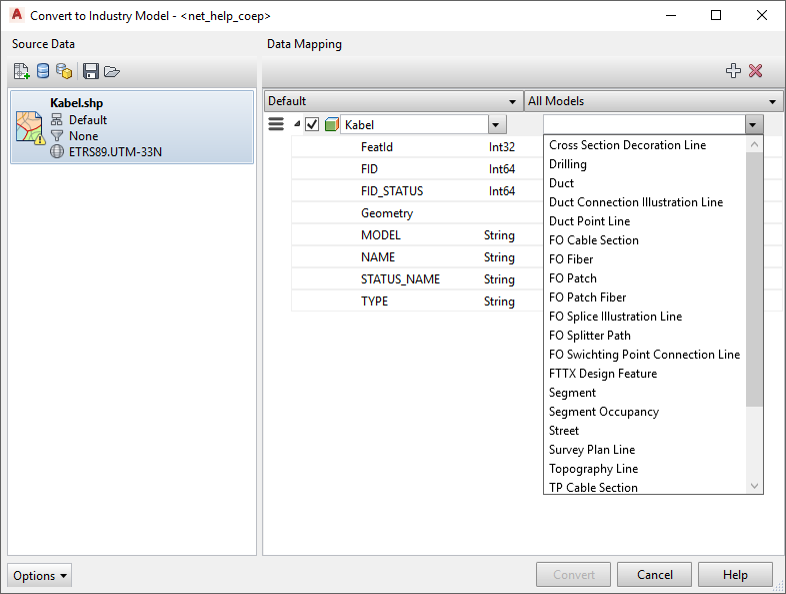
Task: Uncheck the Kabel feature class checkbox
Action: (312, 125)
